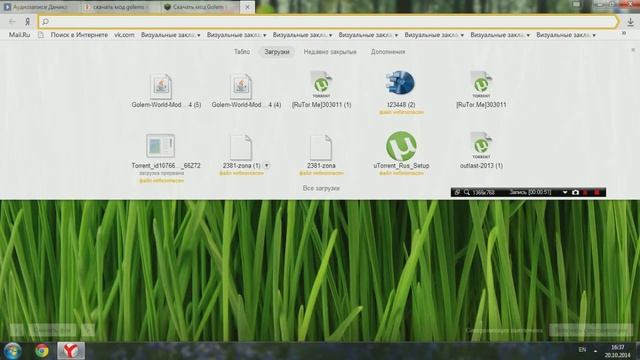
Task: Expand the Визуальные закладки folder next to vk.com
Action: pyautogui.click(x=171, y=35)
